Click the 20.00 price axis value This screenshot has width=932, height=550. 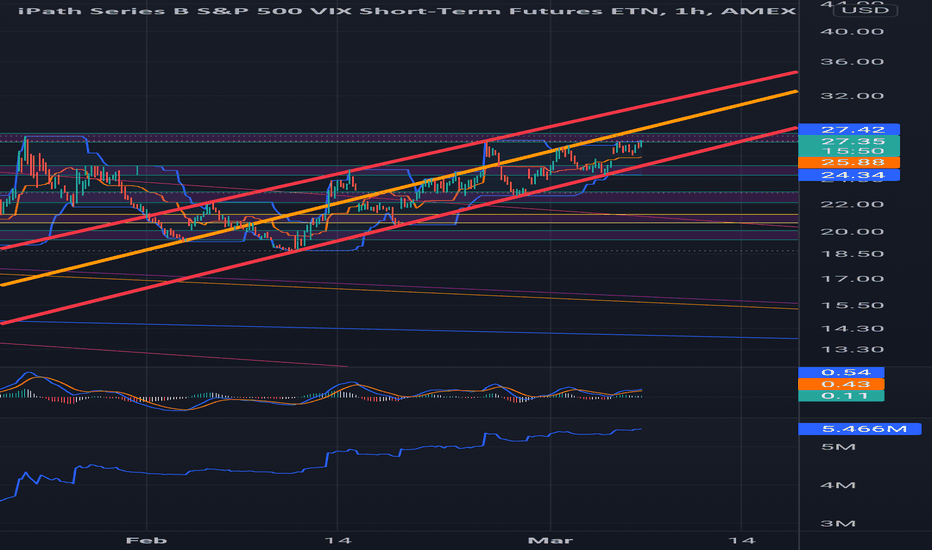[x=852, y=232]
